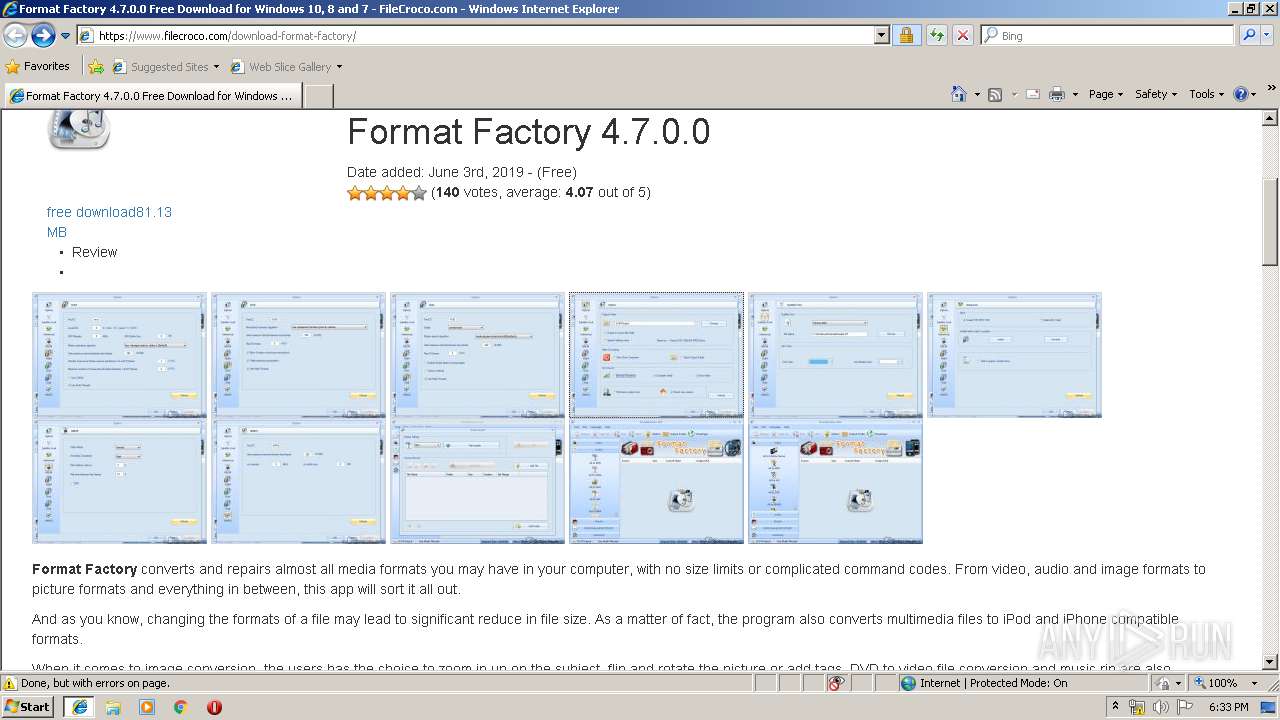Click the Format Factory logo image
Screen dimensions: 1280x720
79,130
